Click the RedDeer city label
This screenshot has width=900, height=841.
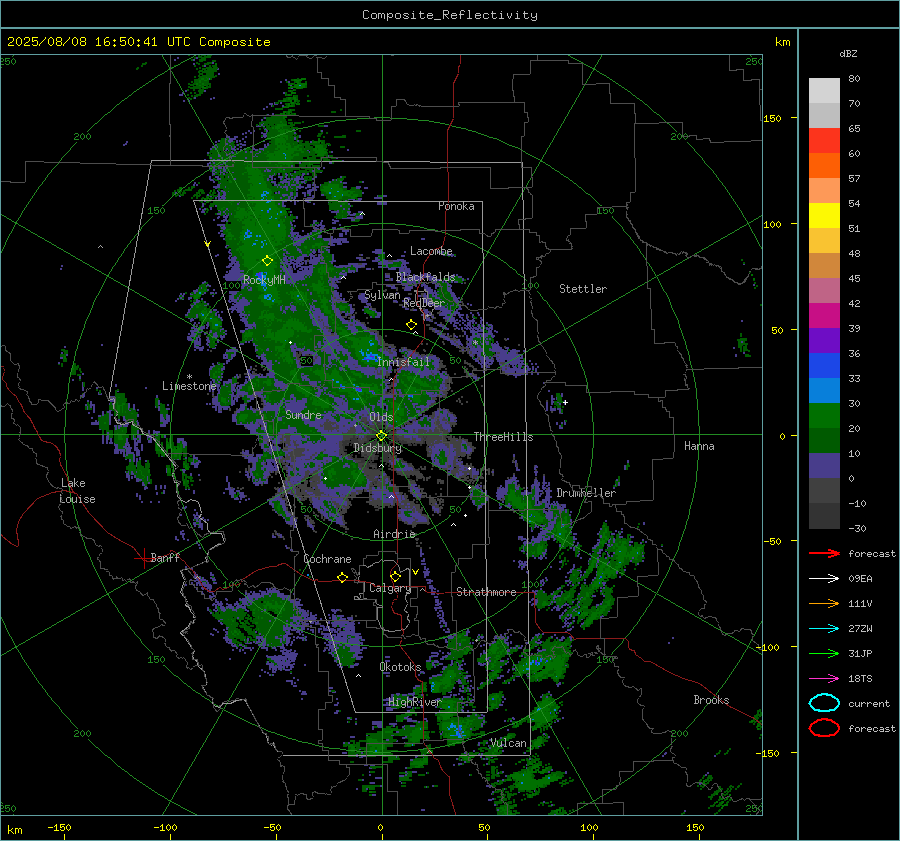pos(424,303)
